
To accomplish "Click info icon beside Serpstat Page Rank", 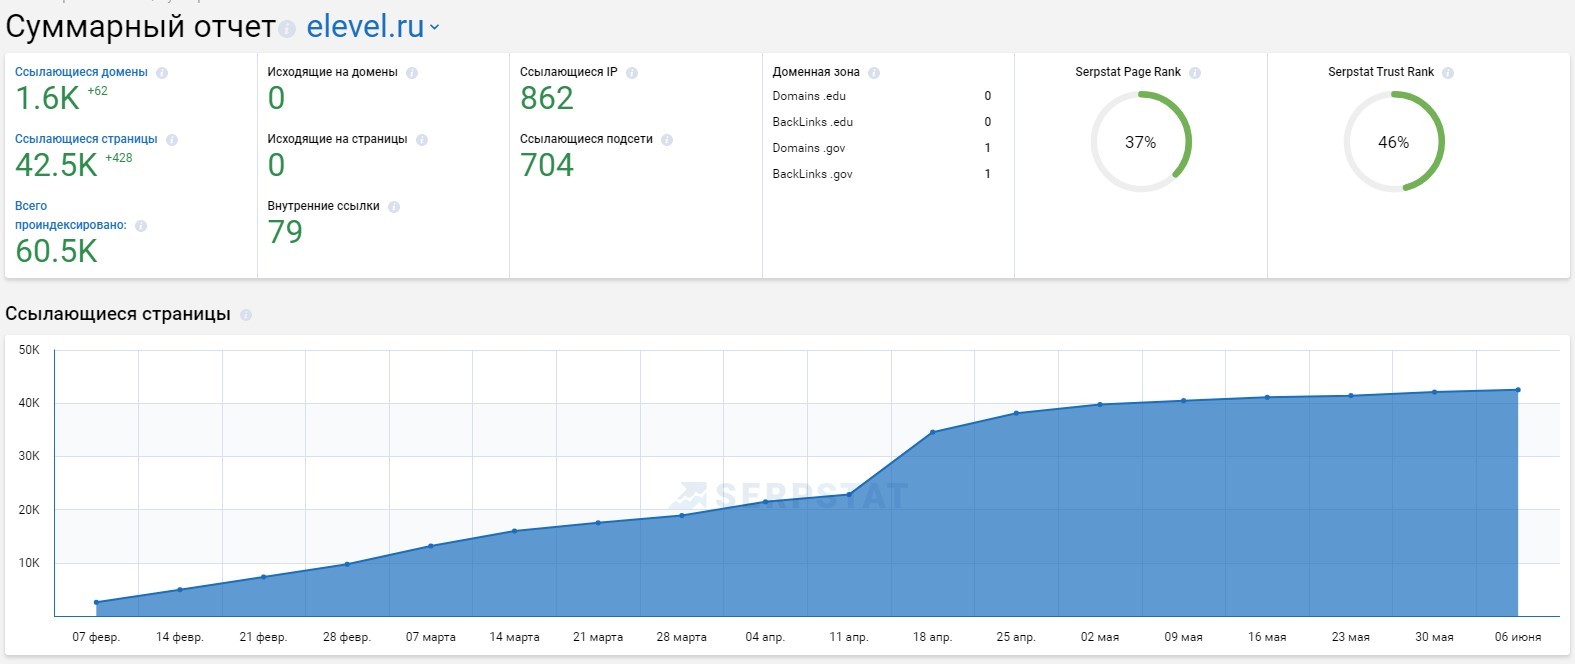I will click(1195, 73).
